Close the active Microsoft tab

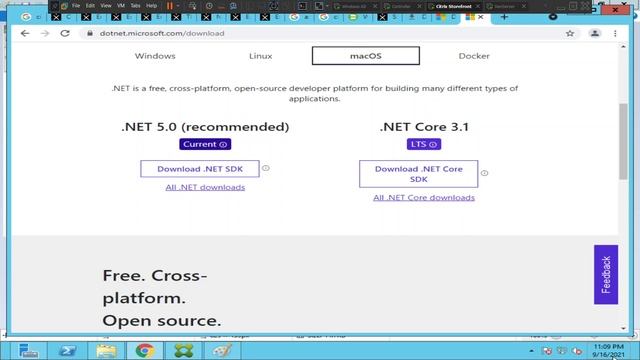[x=481, y=17]
